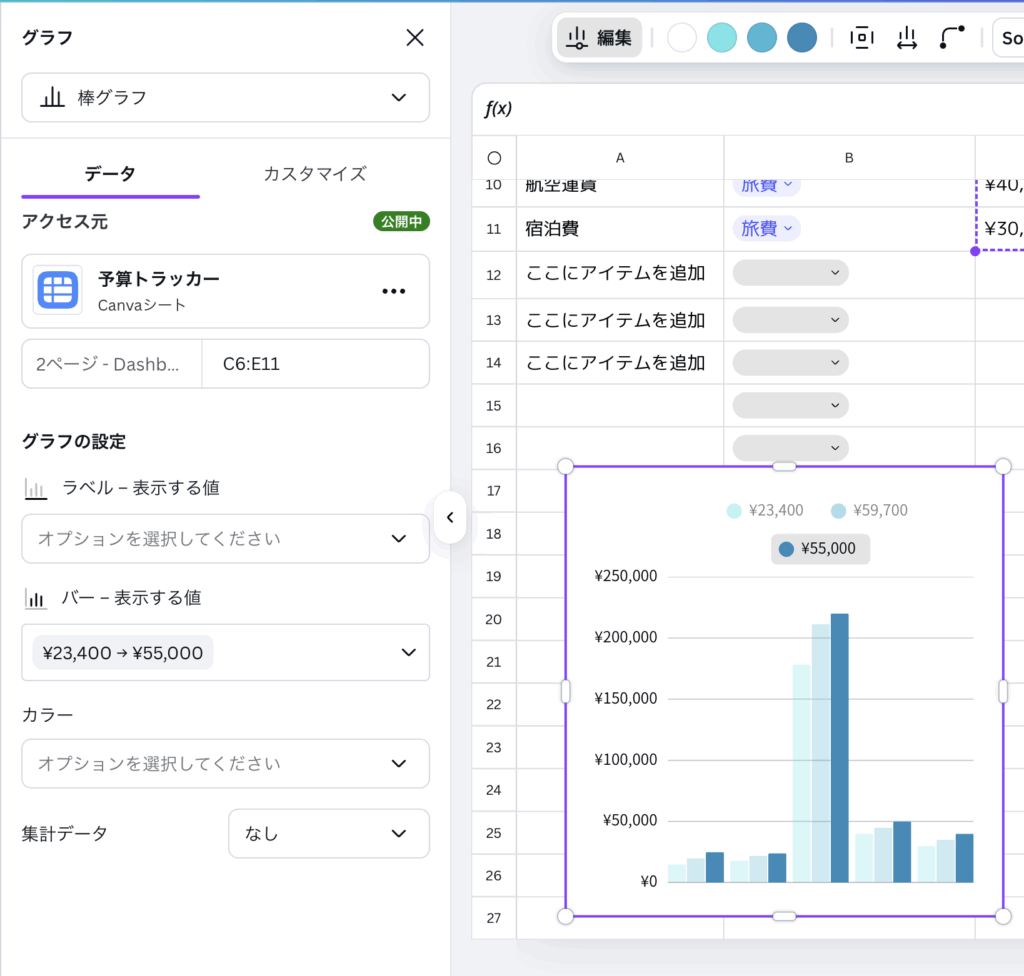Click the 宿泊費 cell in row 11
The width and height of the screenshot is (1024, 976).
pos(620,229)
